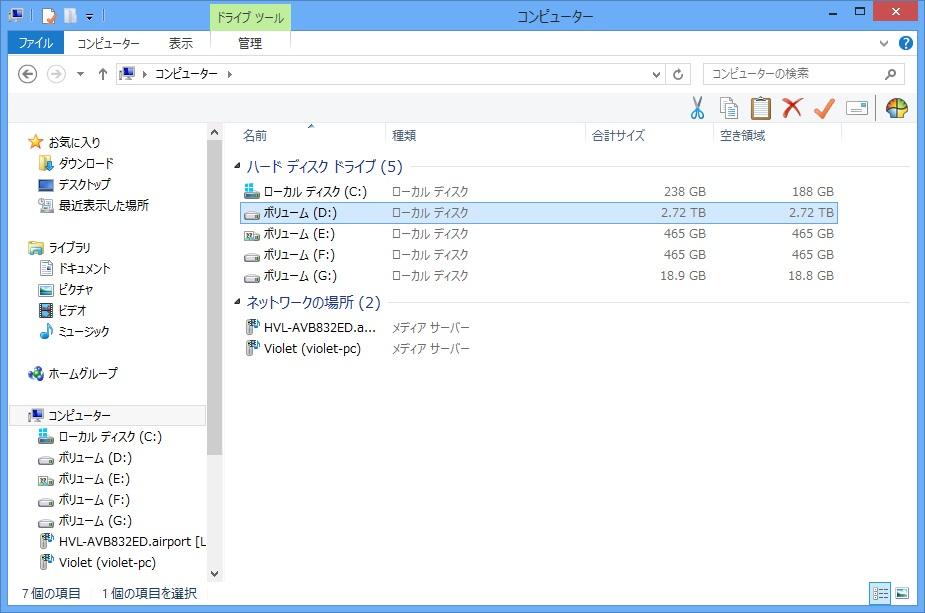Click the Rename toolbar icon
The width and height of the screenshot is (925, 613).
coord(857,108)
